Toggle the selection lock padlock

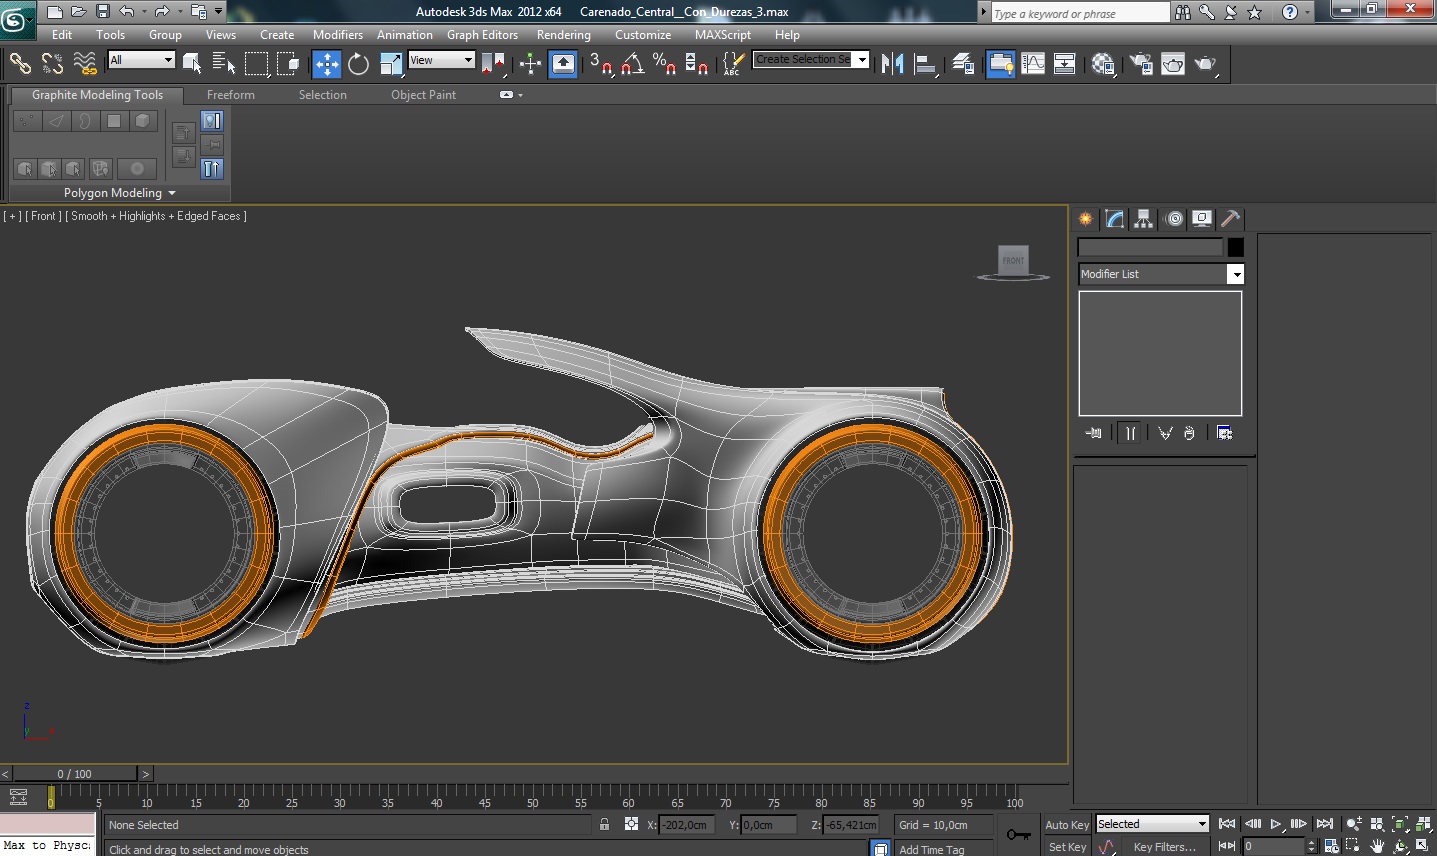click(x=604, y=825)
